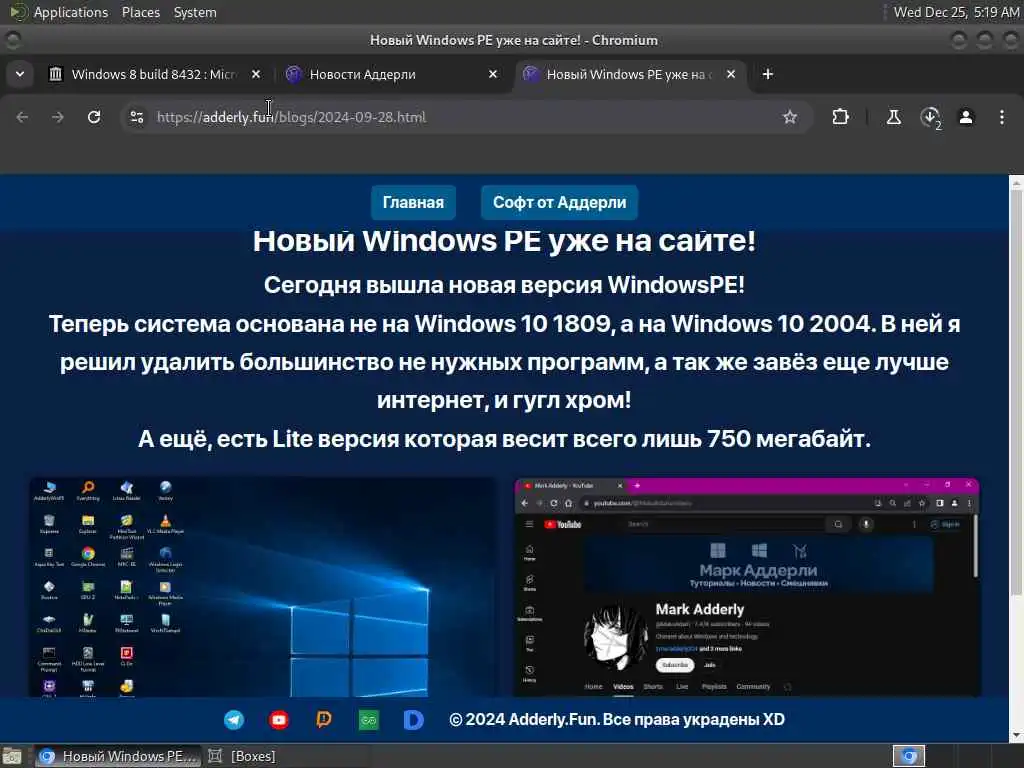Close the Новый Windows PE tab
The width and height of the screenshot is (1024, 768).
pyautogui.click(x=731, y=74)
